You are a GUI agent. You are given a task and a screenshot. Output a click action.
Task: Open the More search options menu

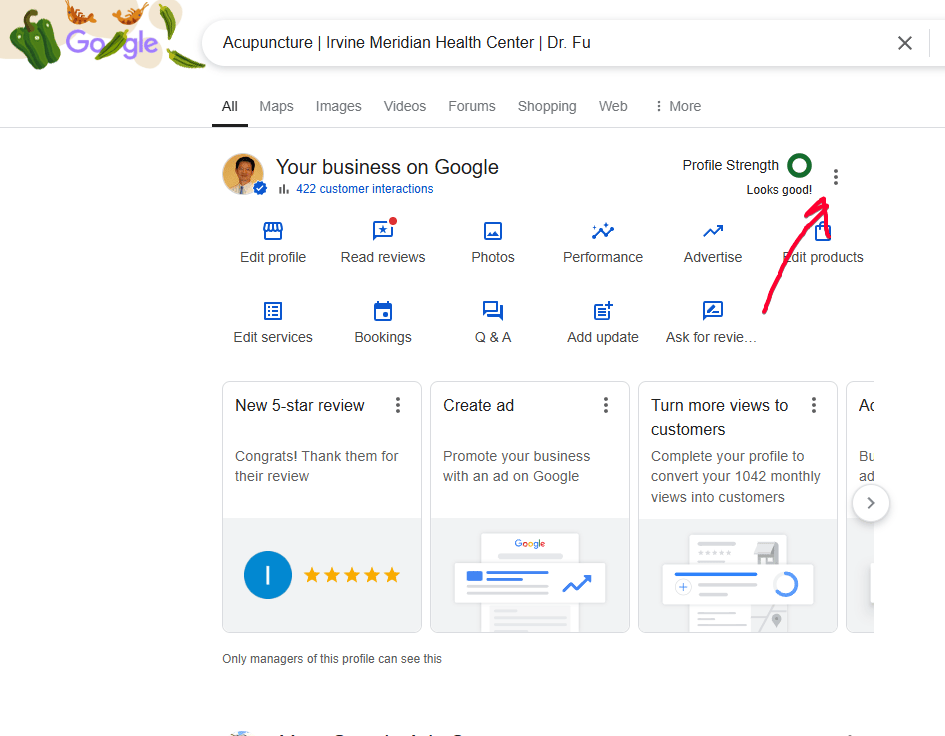point(677,106)
